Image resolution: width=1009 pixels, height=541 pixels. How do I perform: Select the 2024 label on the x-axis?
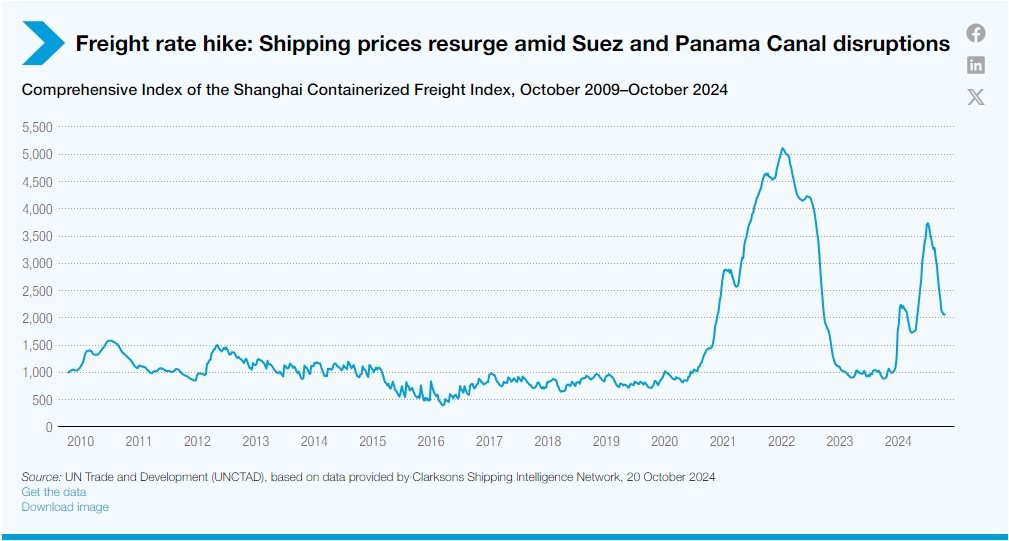(898, 441)
